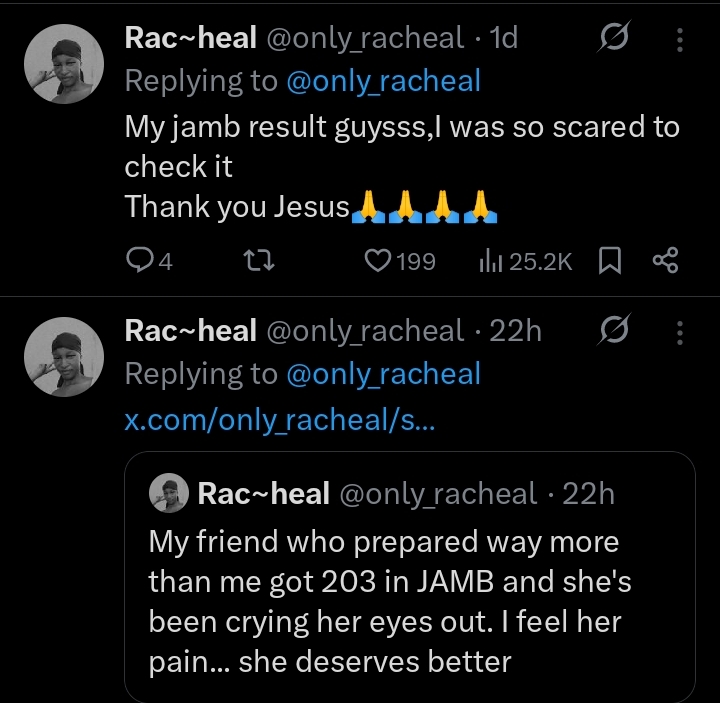Screen dimensions: 720x703
Task: Click the 1d timestamp on first tweet
Action: [x=504, y=38]
